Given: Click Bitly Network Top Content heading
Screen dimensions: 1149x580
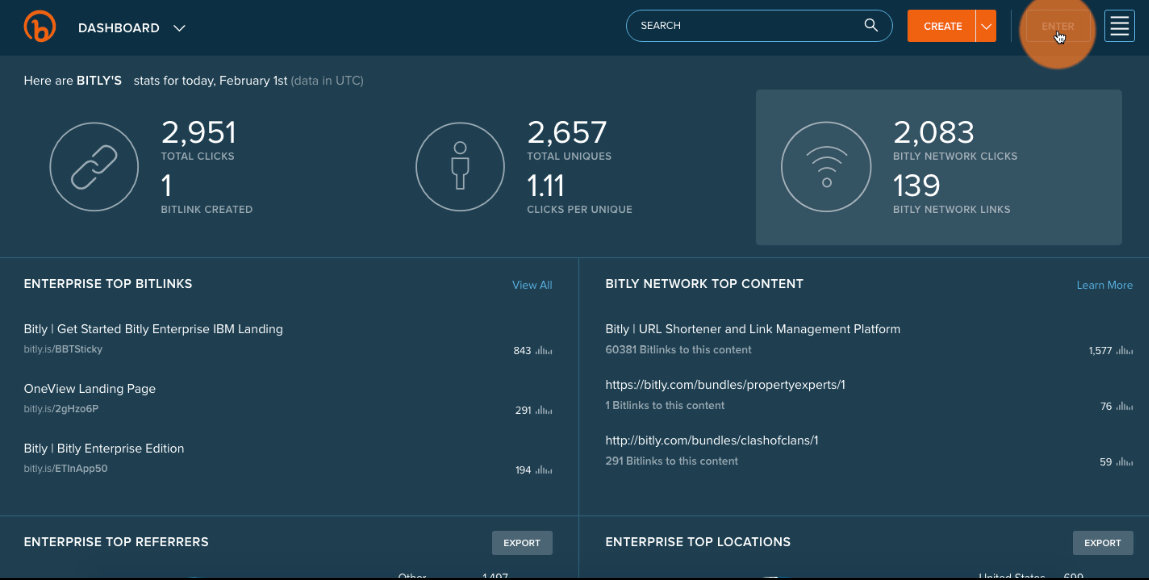Looking at the screenshot, I should (x=704, y=284).
